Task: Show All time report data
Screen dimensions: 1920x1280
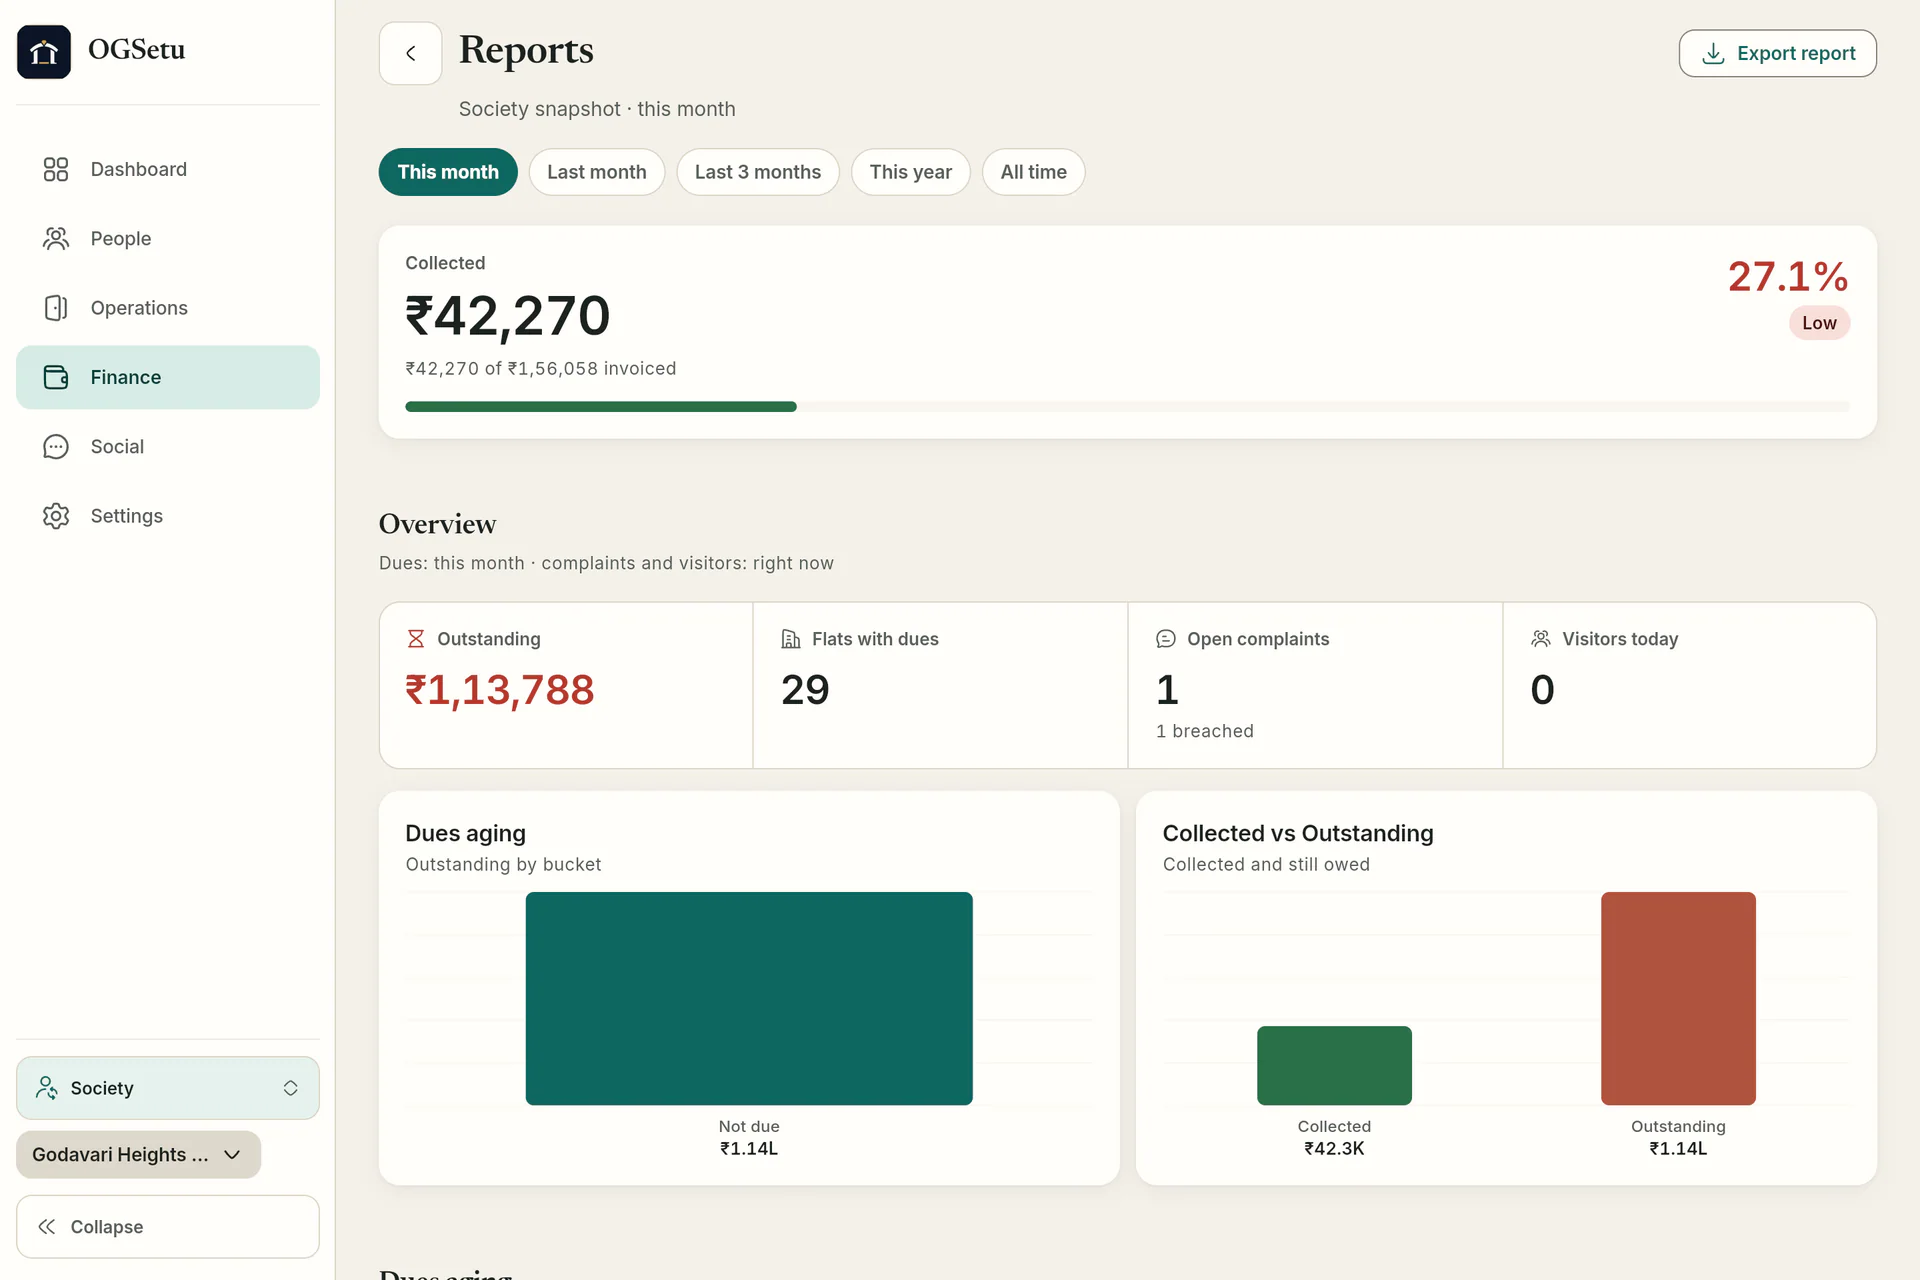Action: click(1034, 172)
